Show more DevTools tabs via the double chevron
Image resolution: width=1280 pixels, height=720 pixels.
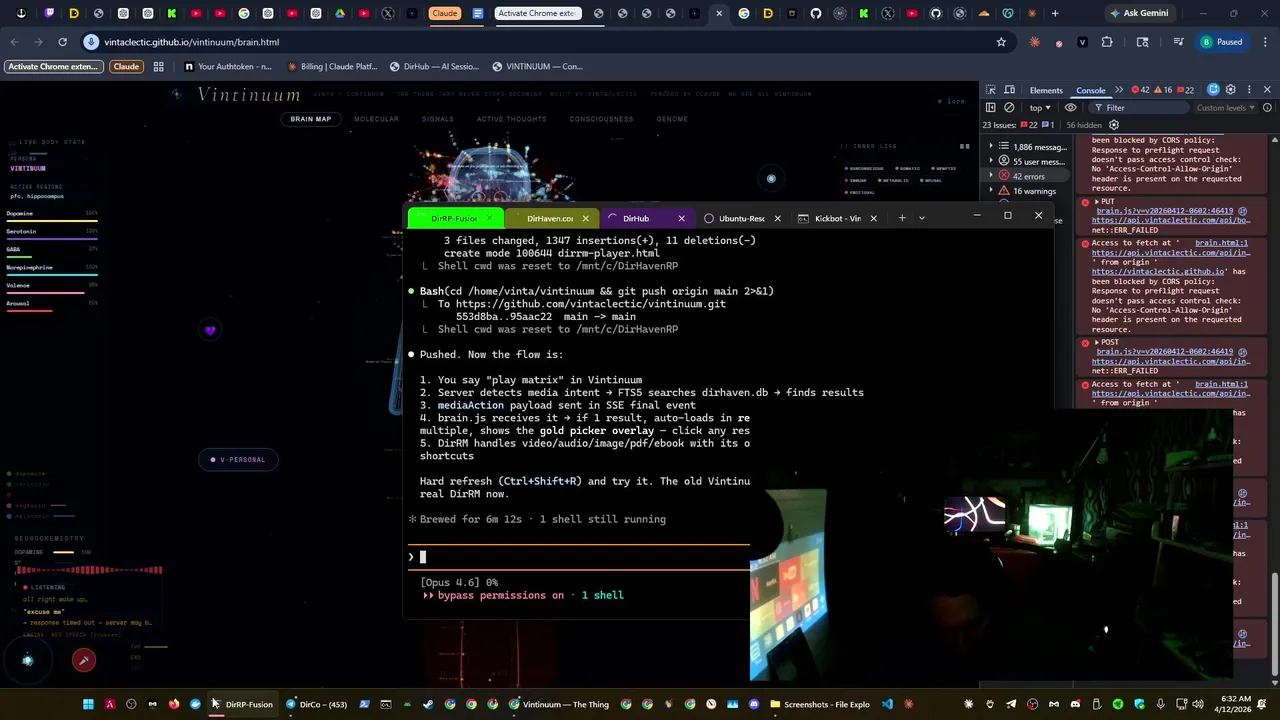[1119, 90]
